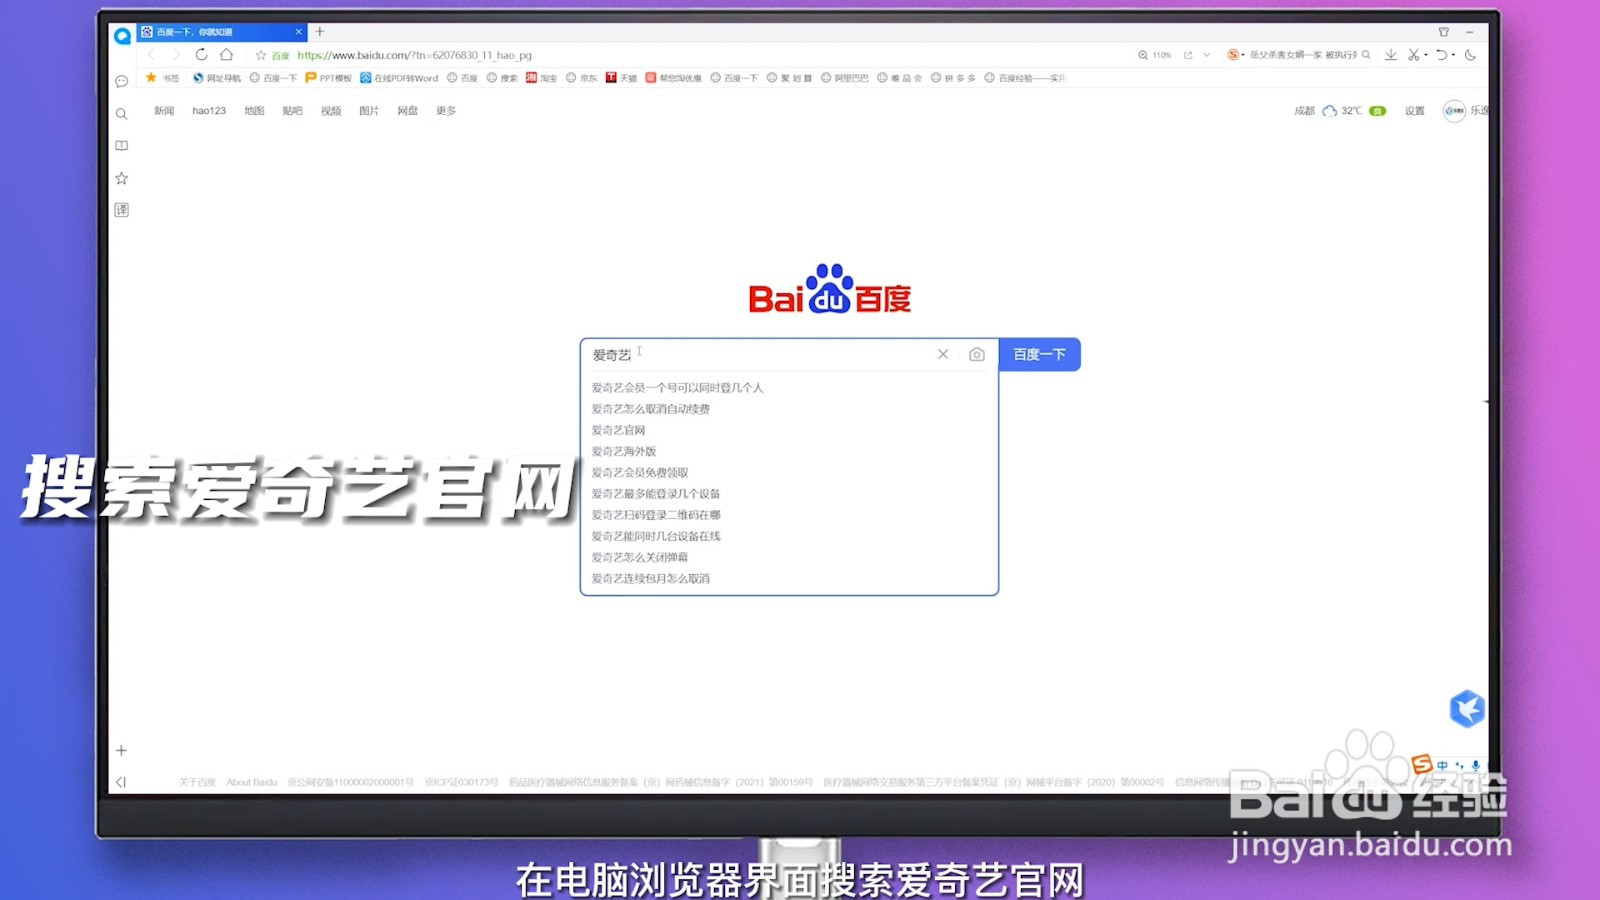The width and height of the screenshot is (1600, 900).
Task: Open downloads via download arrow icon
Action: coord(1391,55)
